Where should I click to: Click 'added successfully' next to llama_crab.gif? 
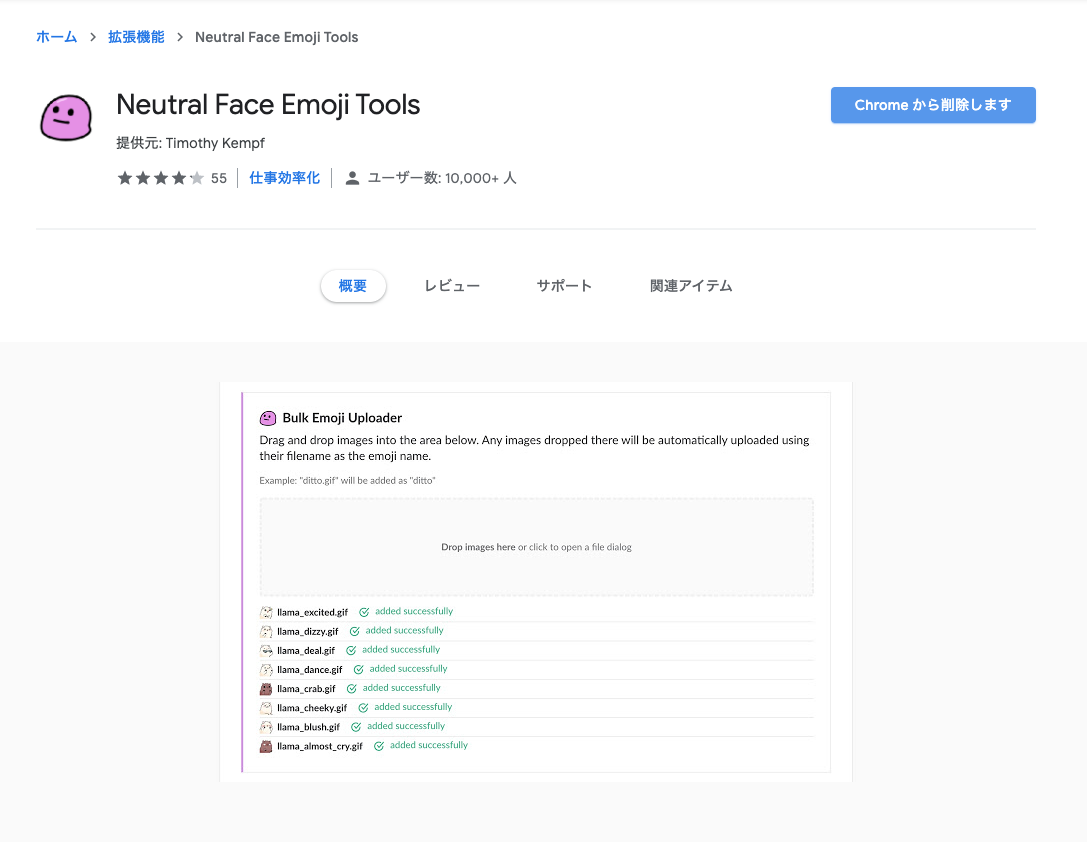pos(401,687)
